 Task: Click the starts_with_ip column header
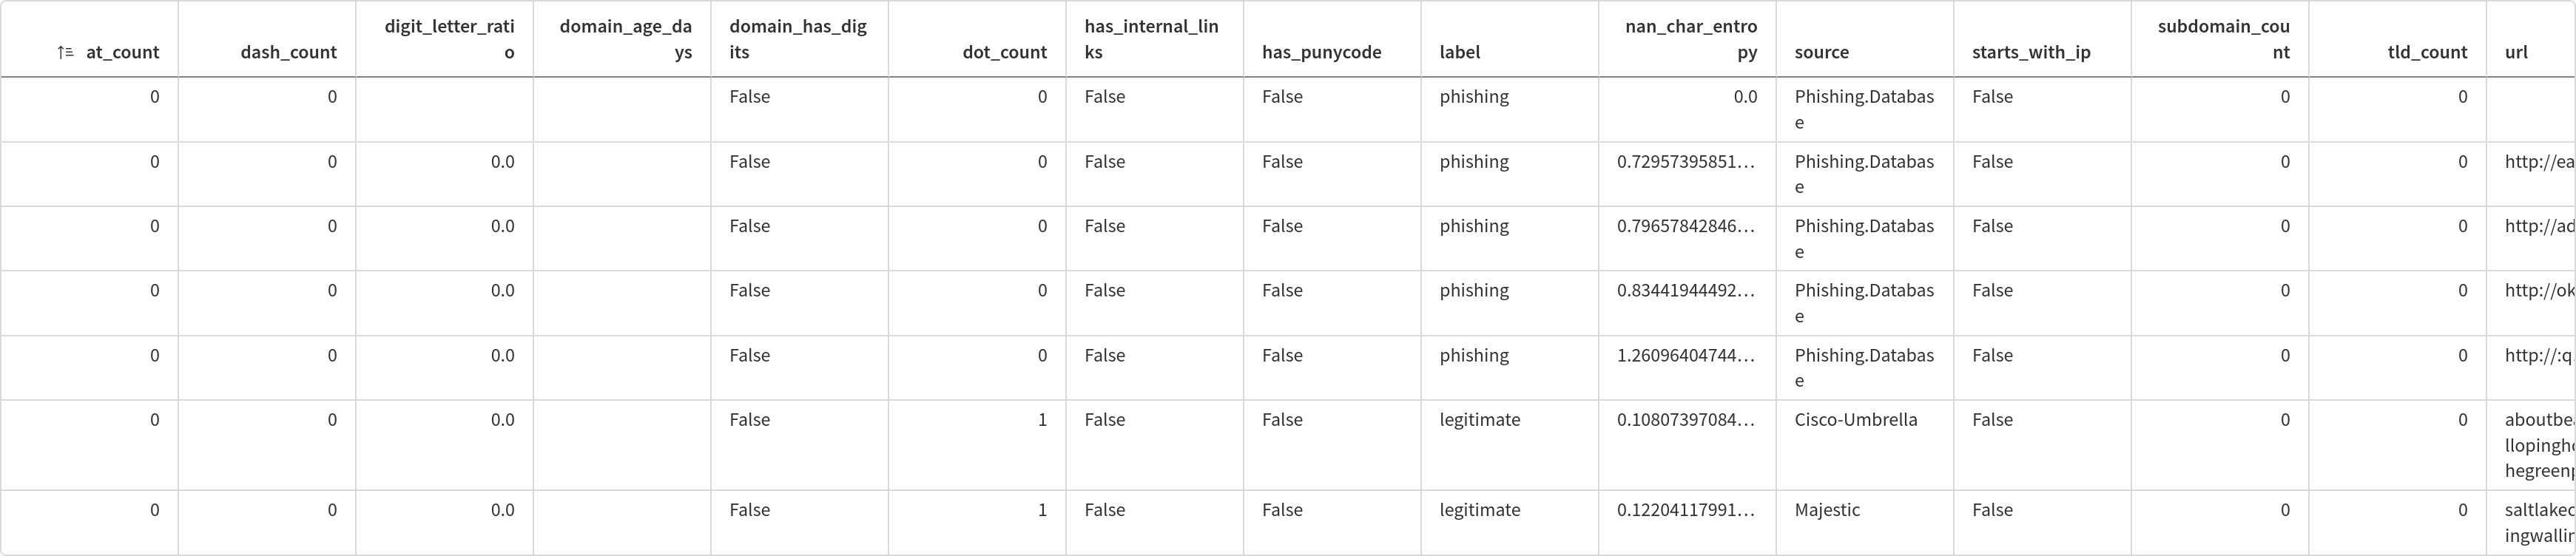(x=2029, y=52)
